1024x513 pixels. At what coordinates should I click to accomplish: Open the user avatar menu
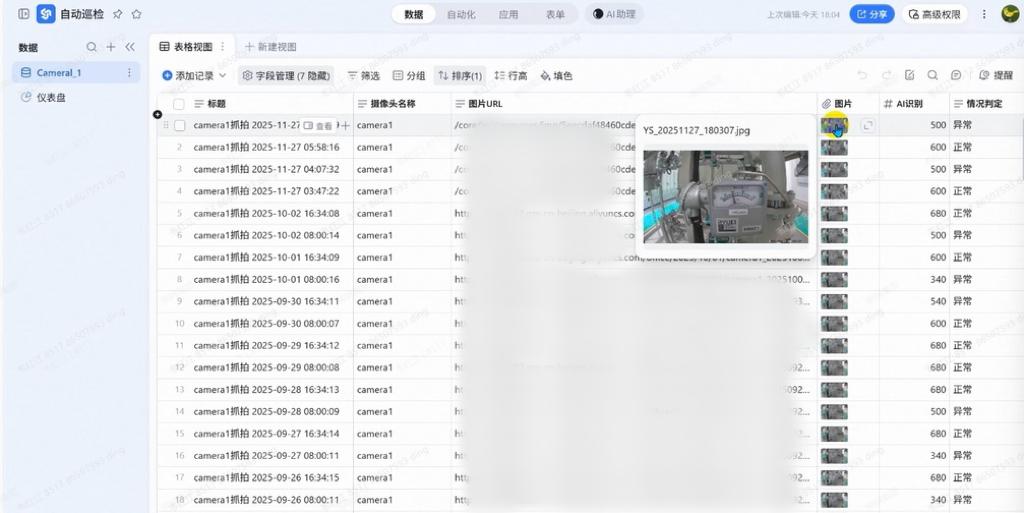(1011, 14)
